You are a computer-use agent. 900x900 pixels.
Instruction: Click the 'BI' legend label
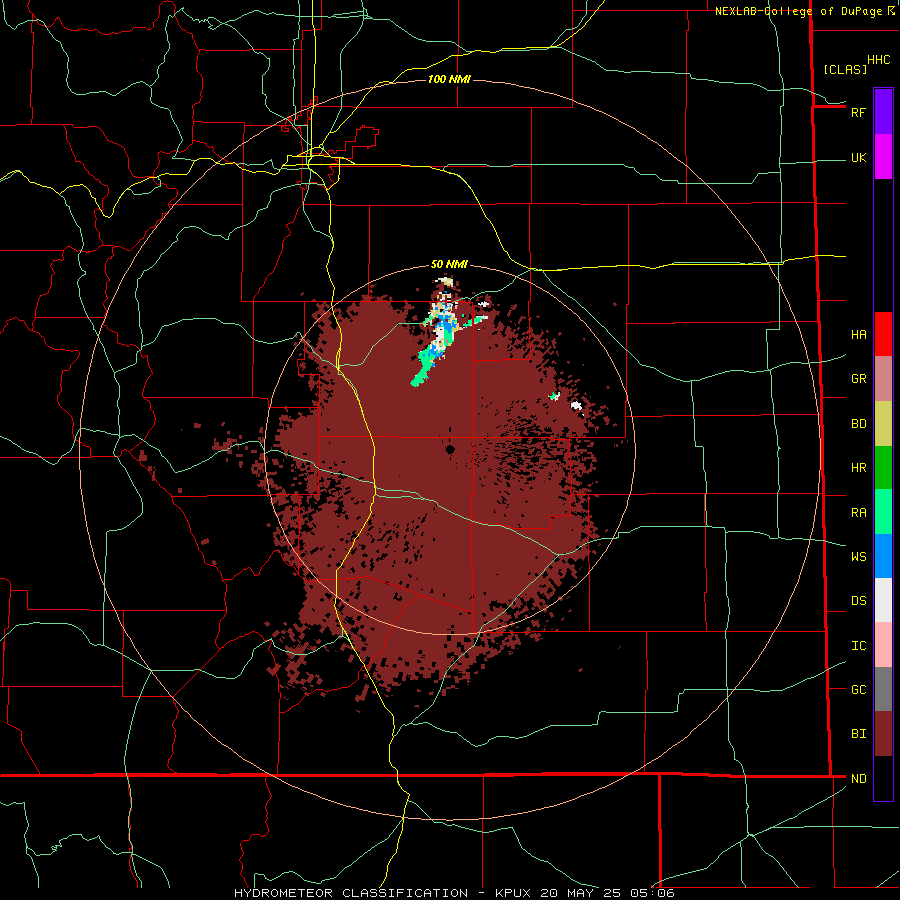858,734
